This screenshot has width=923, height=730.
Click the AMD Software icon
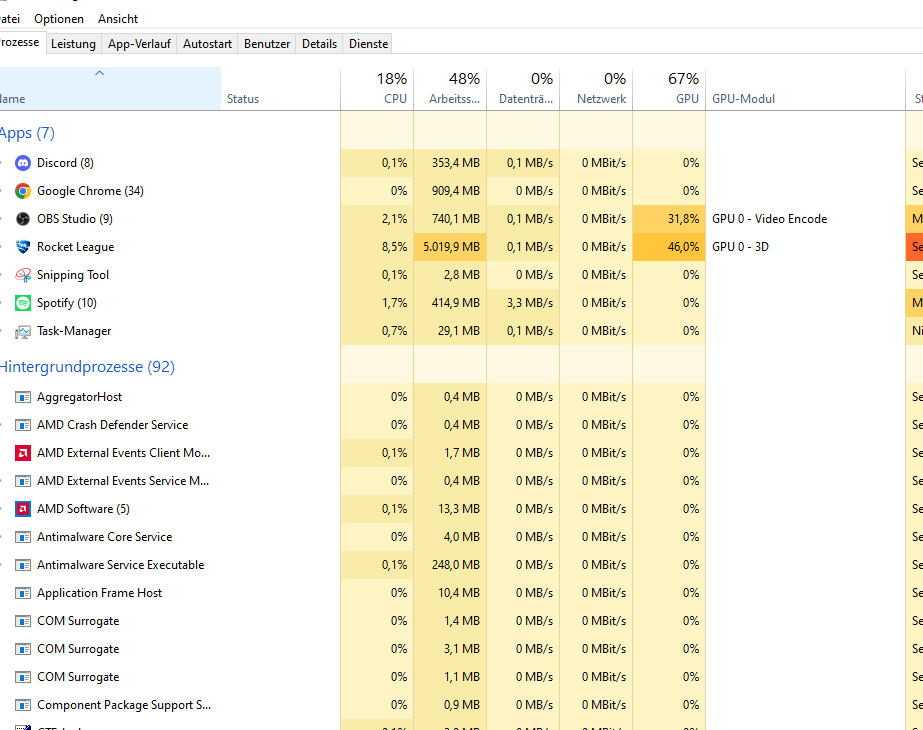pos(23,509)
